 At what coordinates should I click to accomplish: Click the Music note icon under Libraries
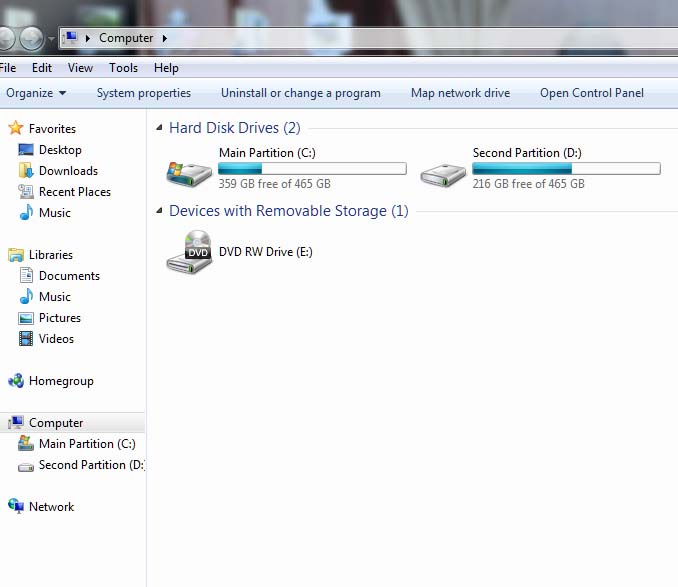coord(26,296)
